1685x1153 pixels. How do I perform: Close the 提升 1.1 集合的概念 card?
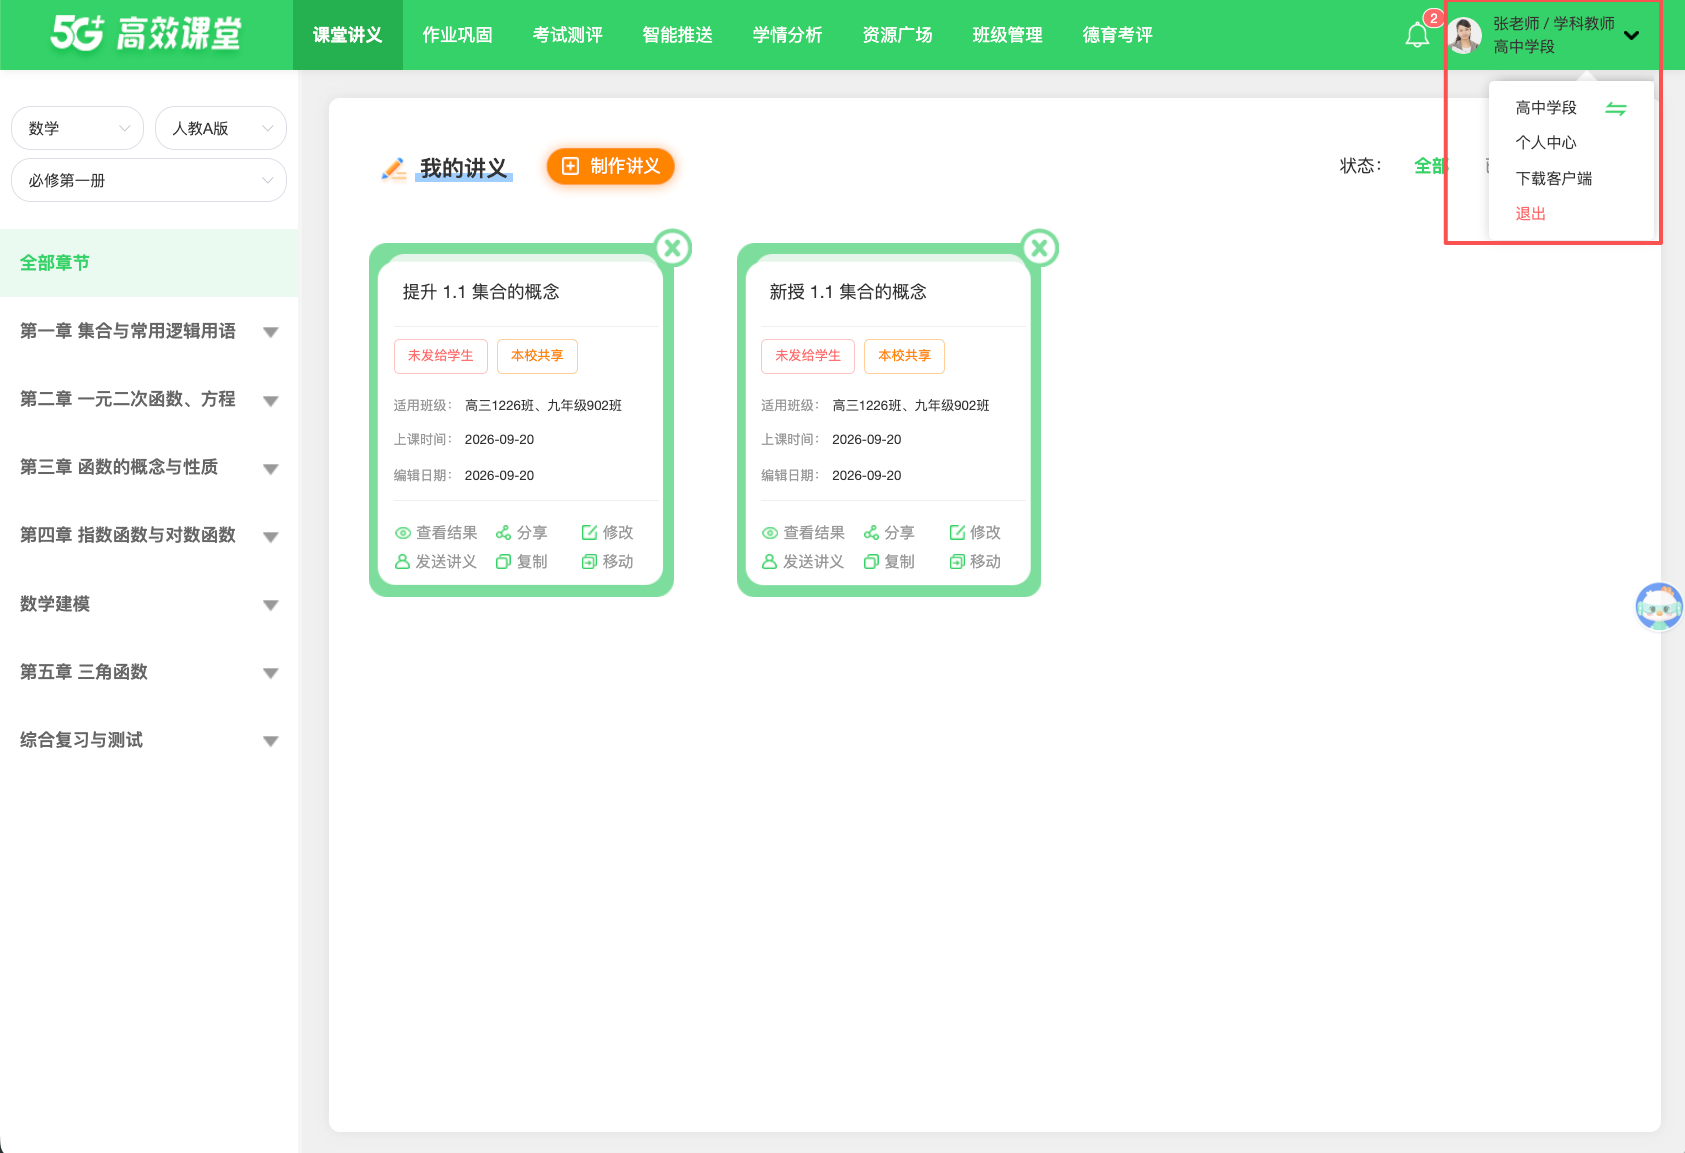tap(673, 248)
